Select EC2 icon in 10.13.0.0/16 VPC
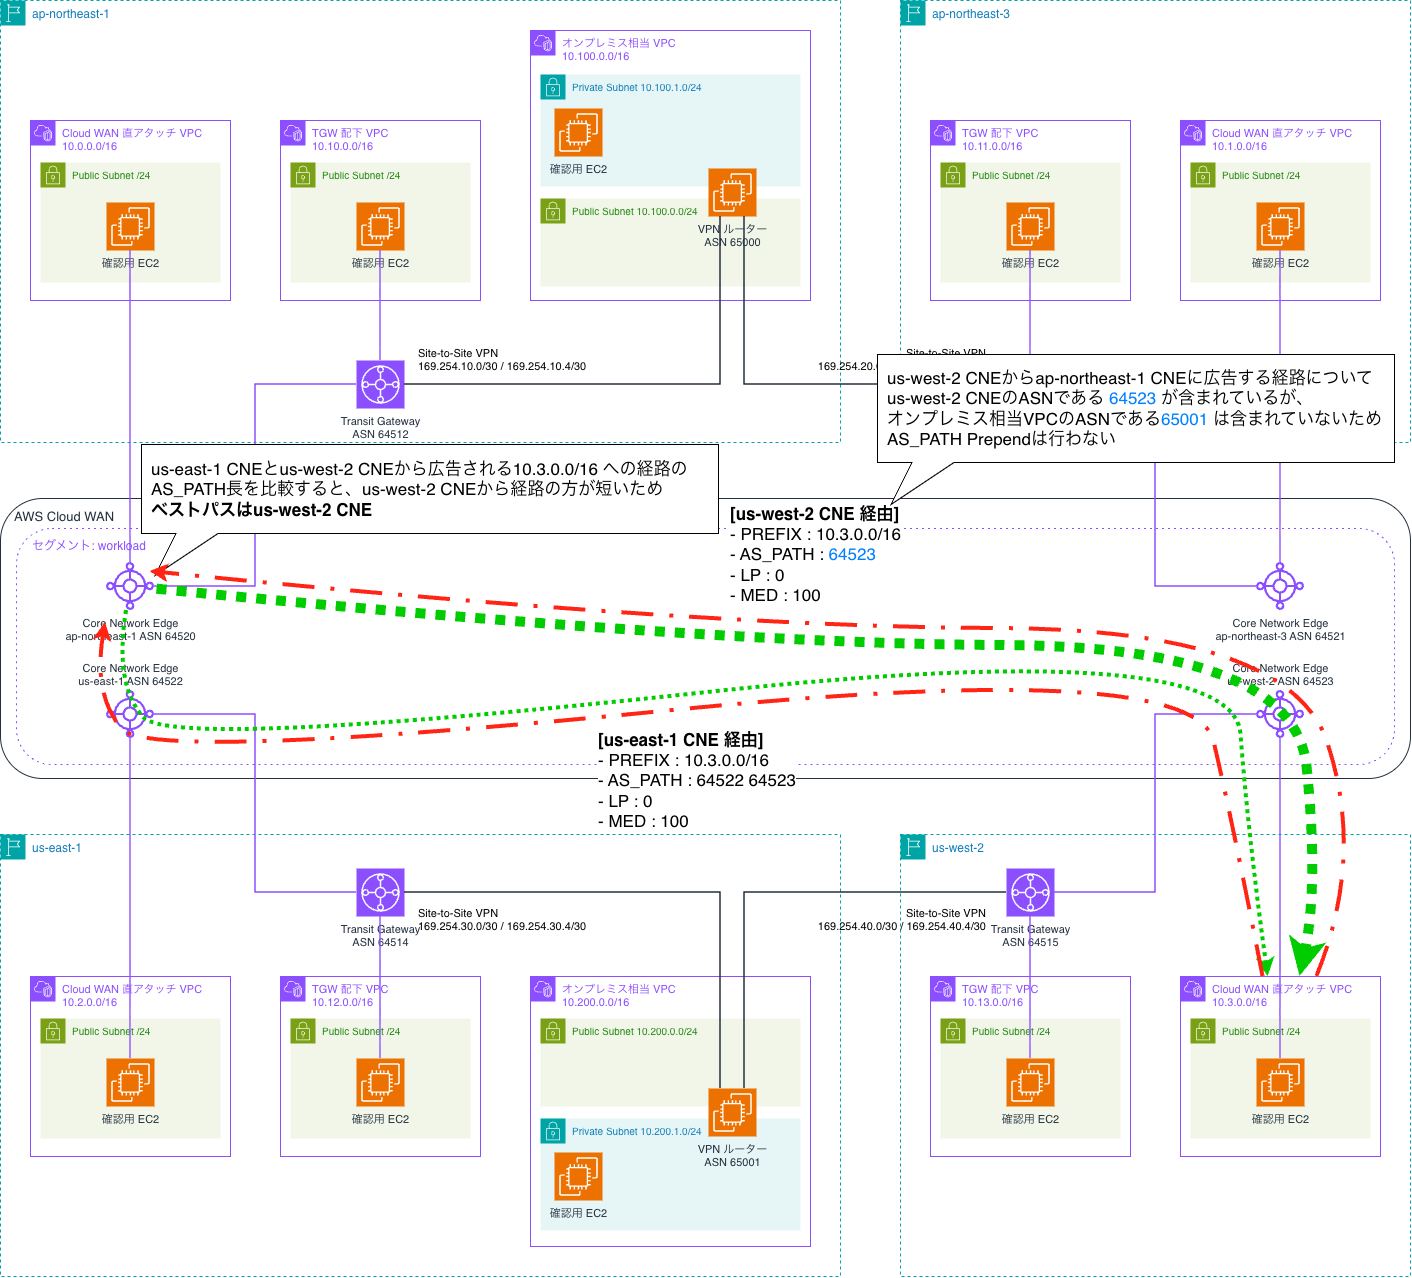Viewport: 1412px width, 1278px height. tap(1030, 1082)
